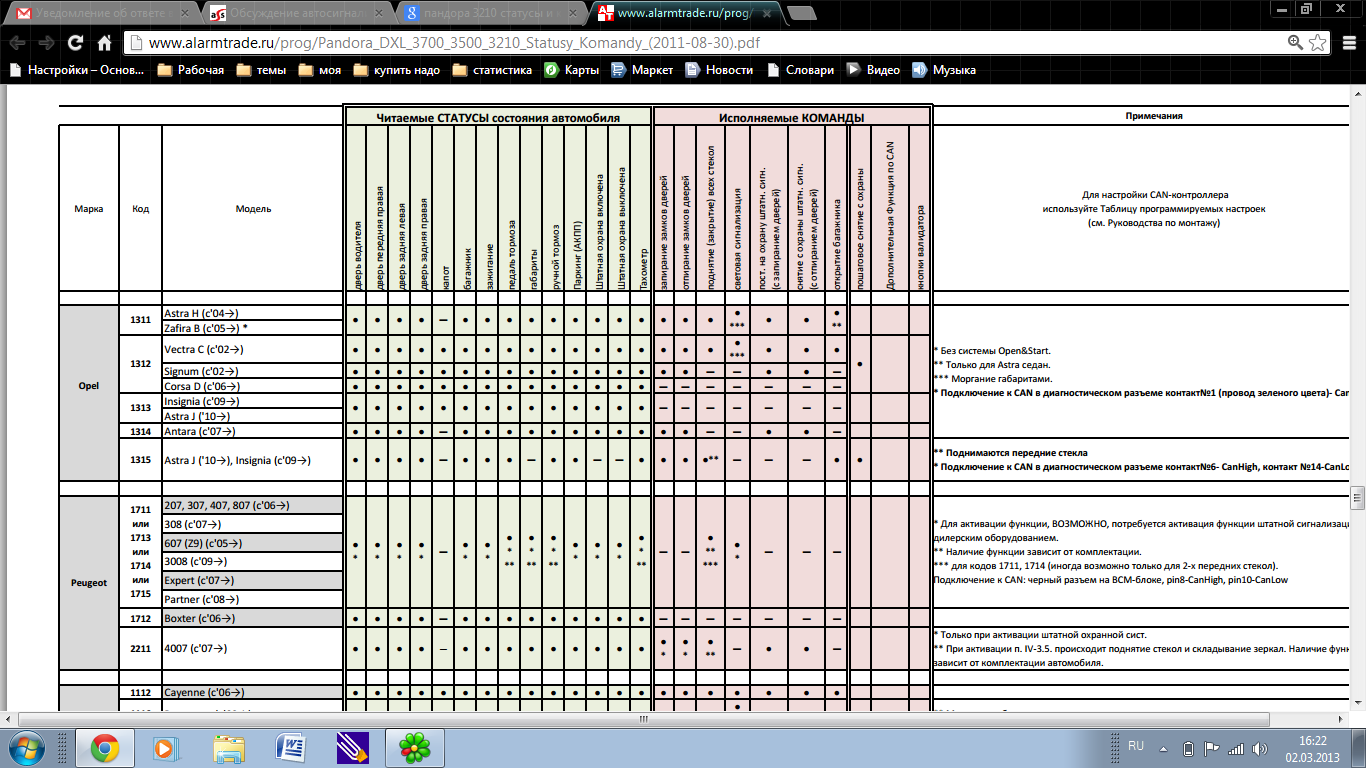Click the horizontal scrollbar right arrow

(x=1340, y=719)
